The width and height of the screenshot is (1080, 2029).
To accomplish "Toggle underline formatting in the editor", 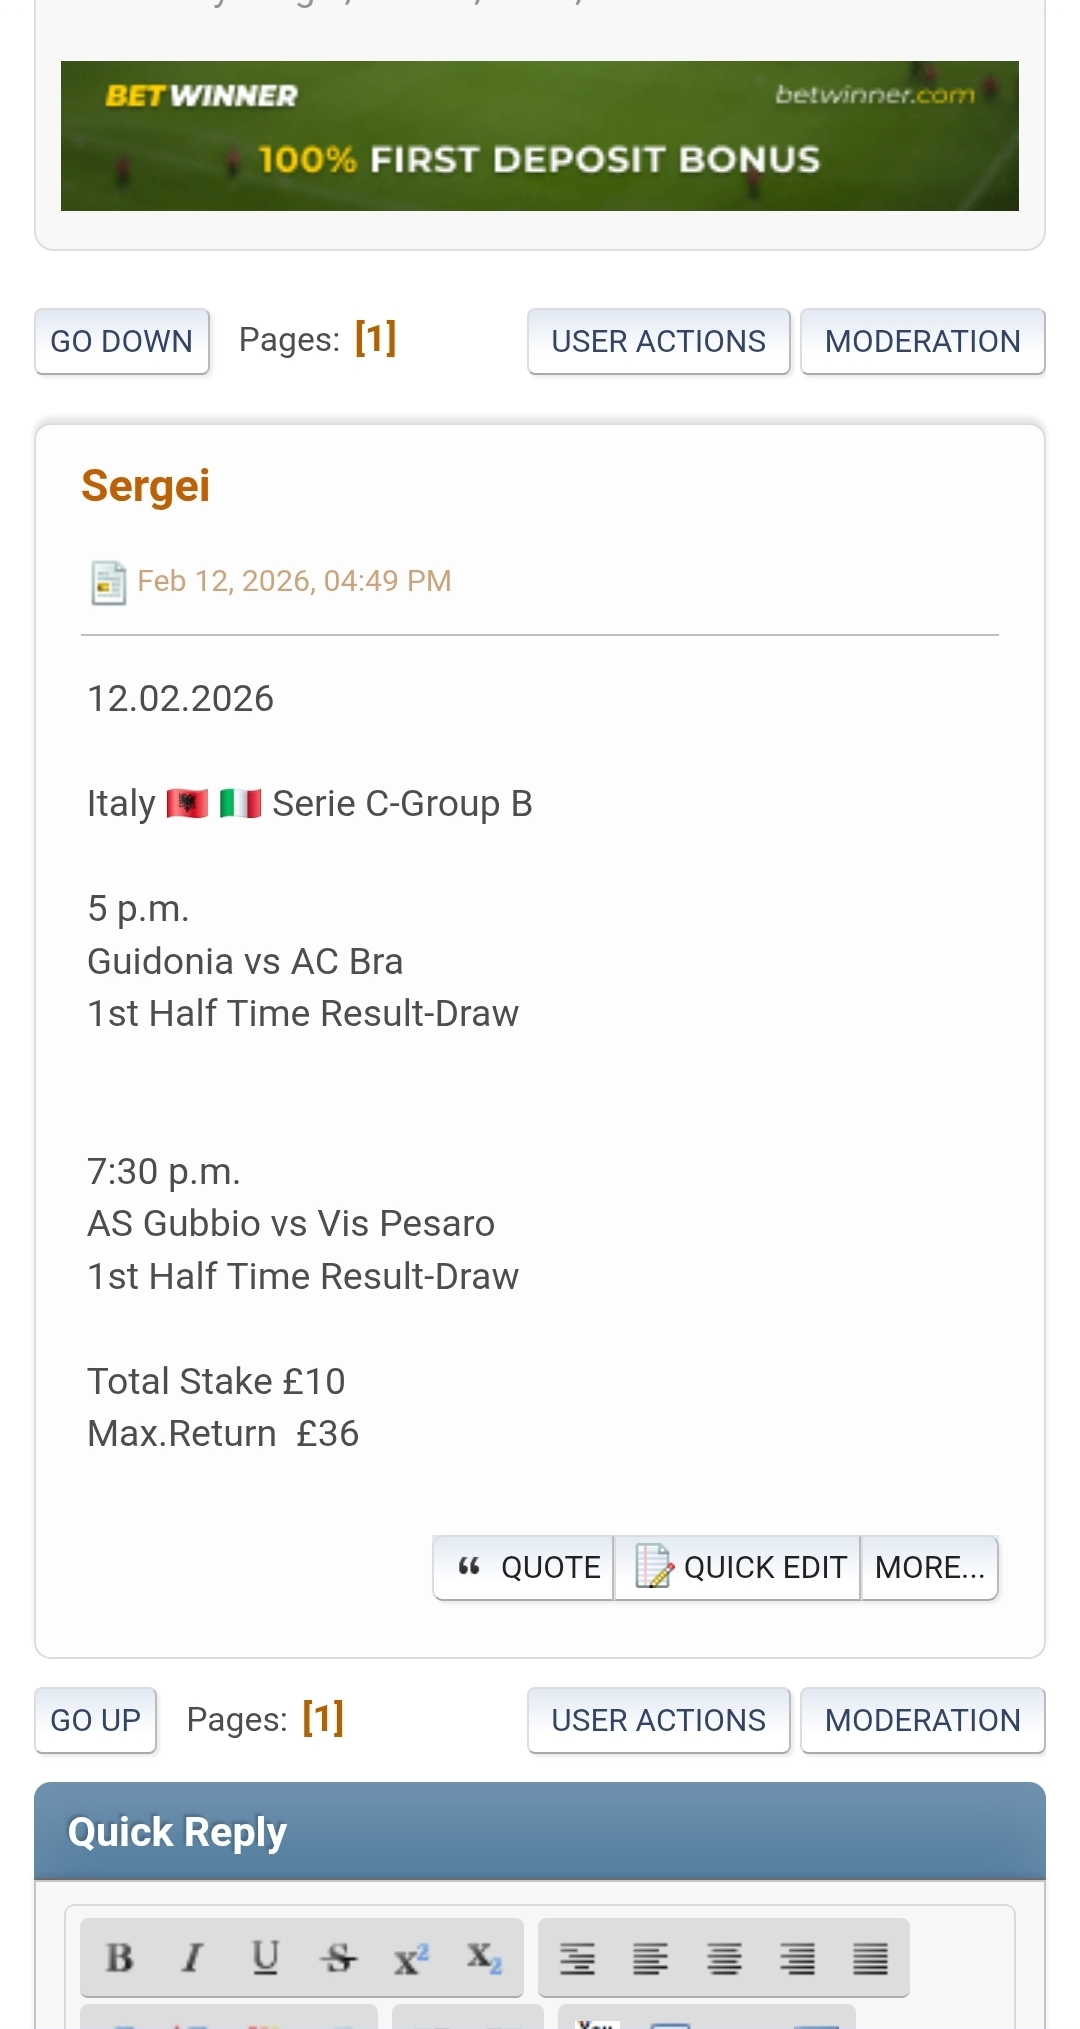I will [x=265, y=1957].
